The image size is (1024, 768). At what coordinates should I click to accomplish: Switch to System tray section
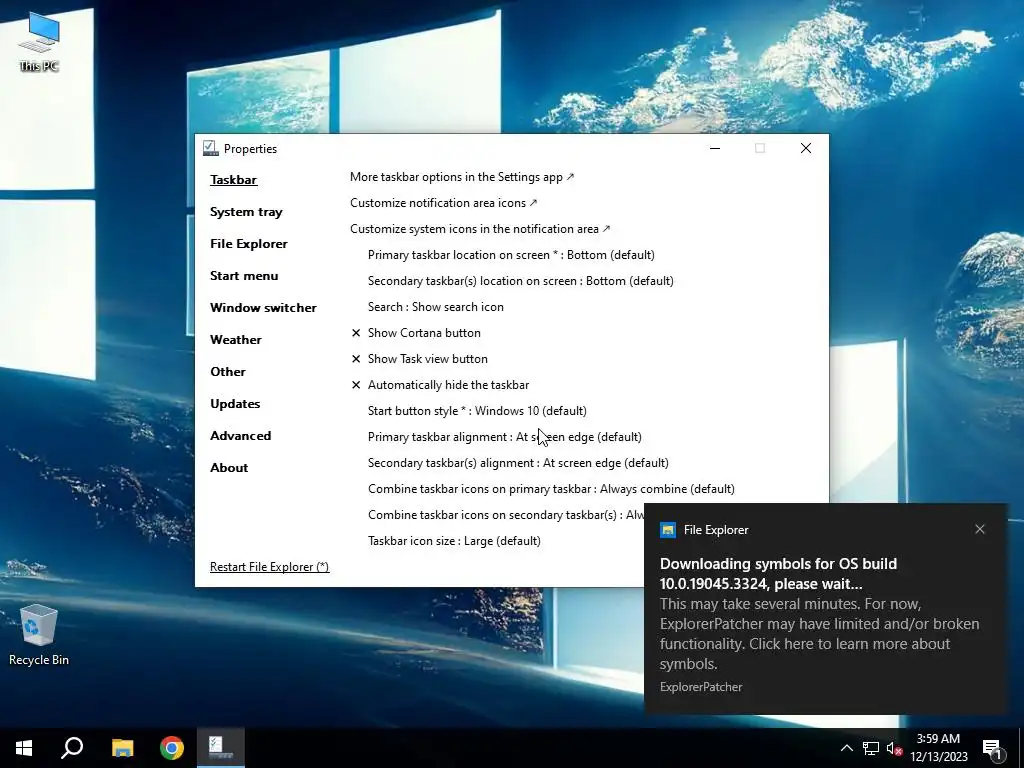click(x=246, y=212)
